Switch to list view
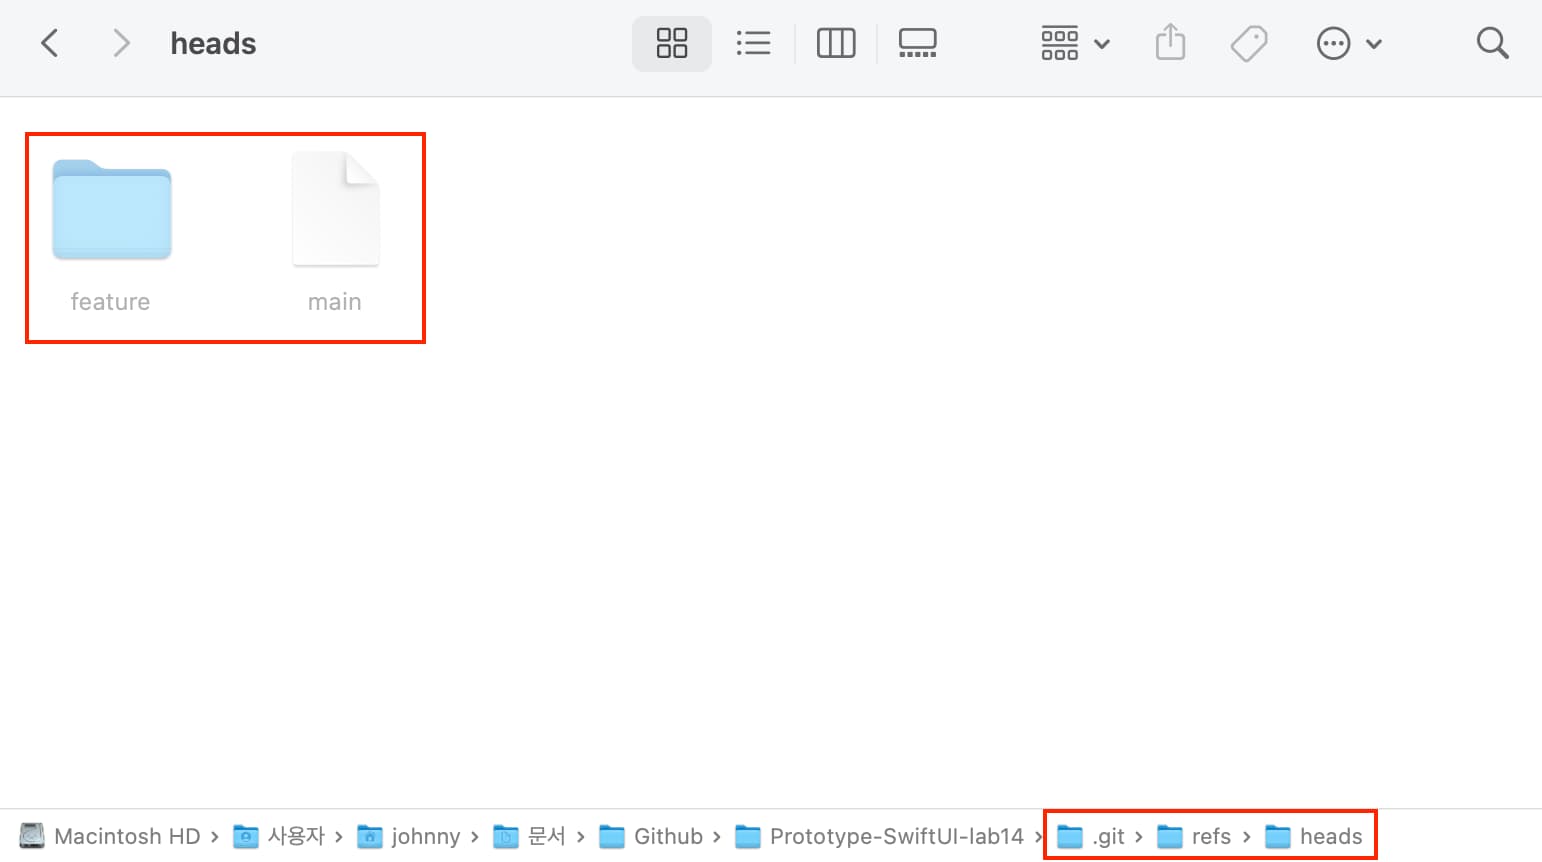The width and height of the screenshot is (1542, 862). click(754, 43)
